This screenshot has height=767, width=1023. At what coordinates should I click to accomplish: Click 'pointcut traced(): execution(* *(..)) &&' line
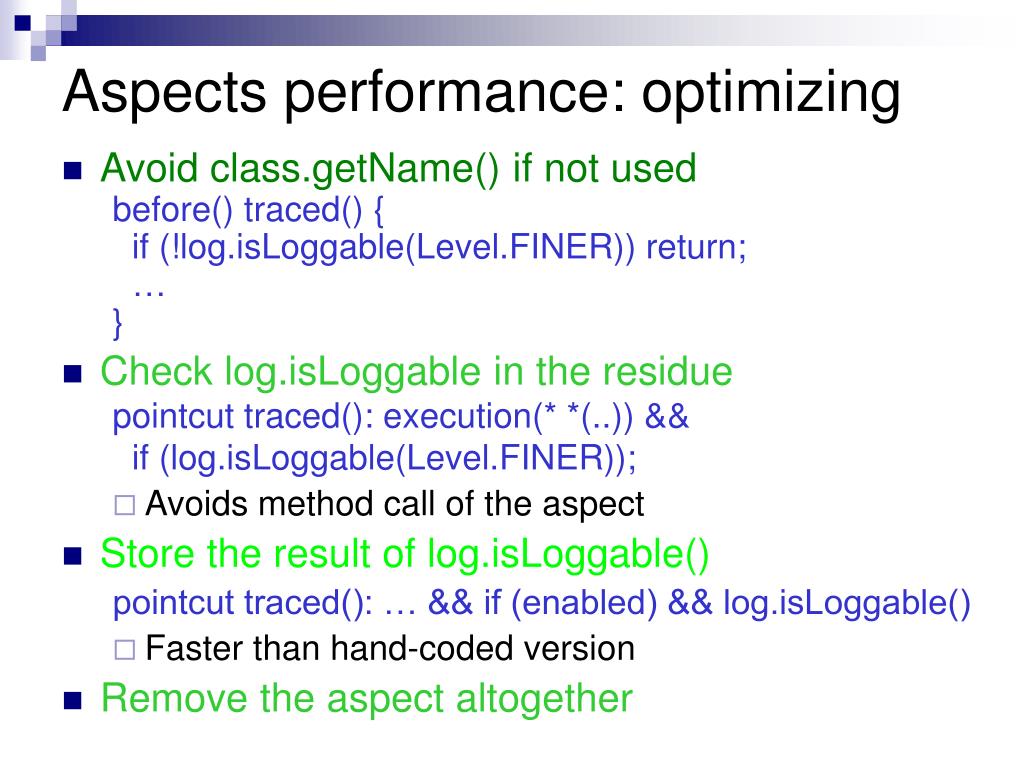pos(401,417)
